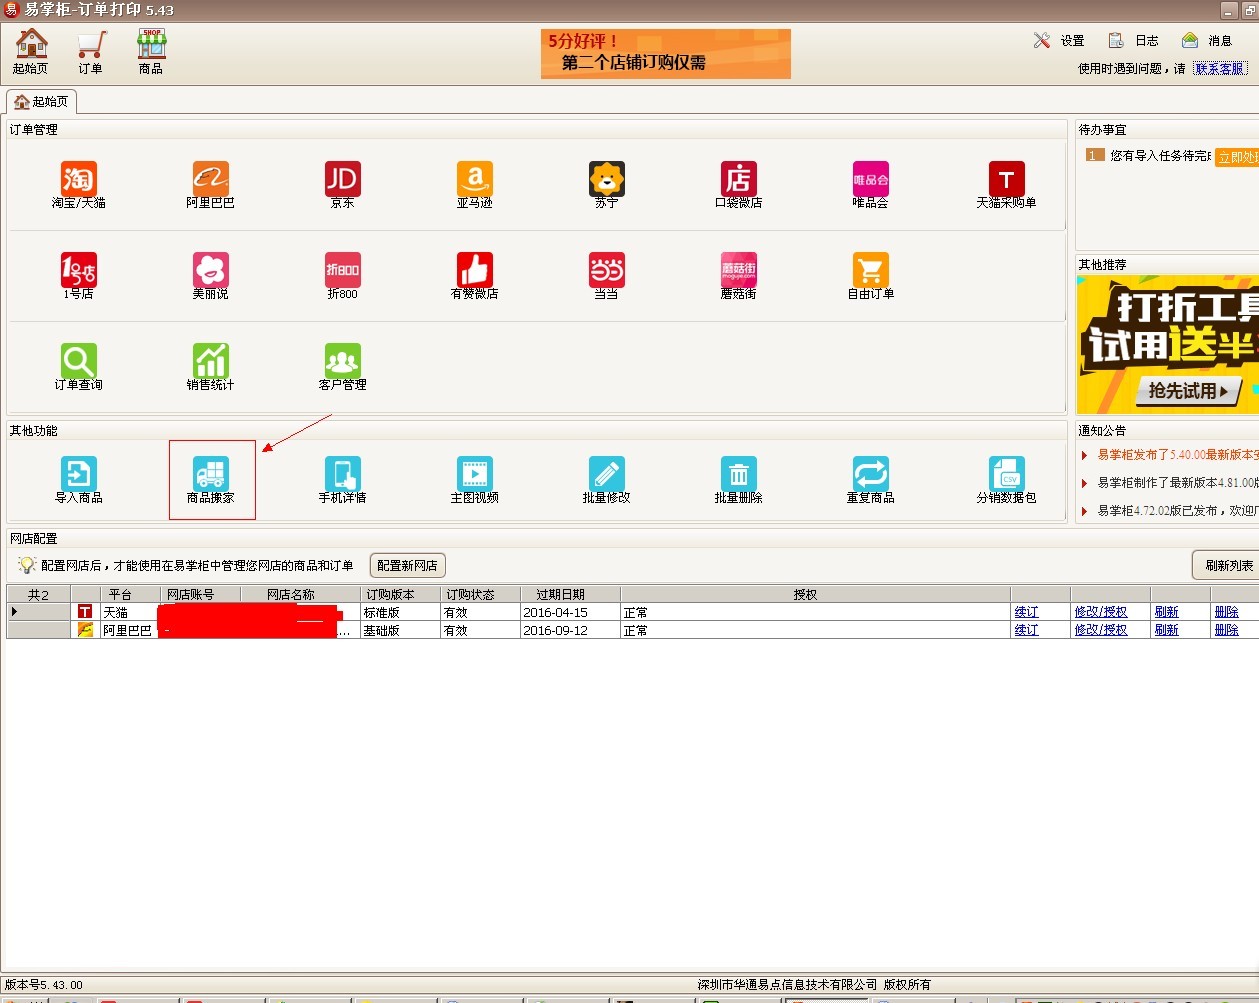This screenshot has height=1003, width=1259.
Task: Click 删除 link in 天猫 row
Action: [1226, 612]
